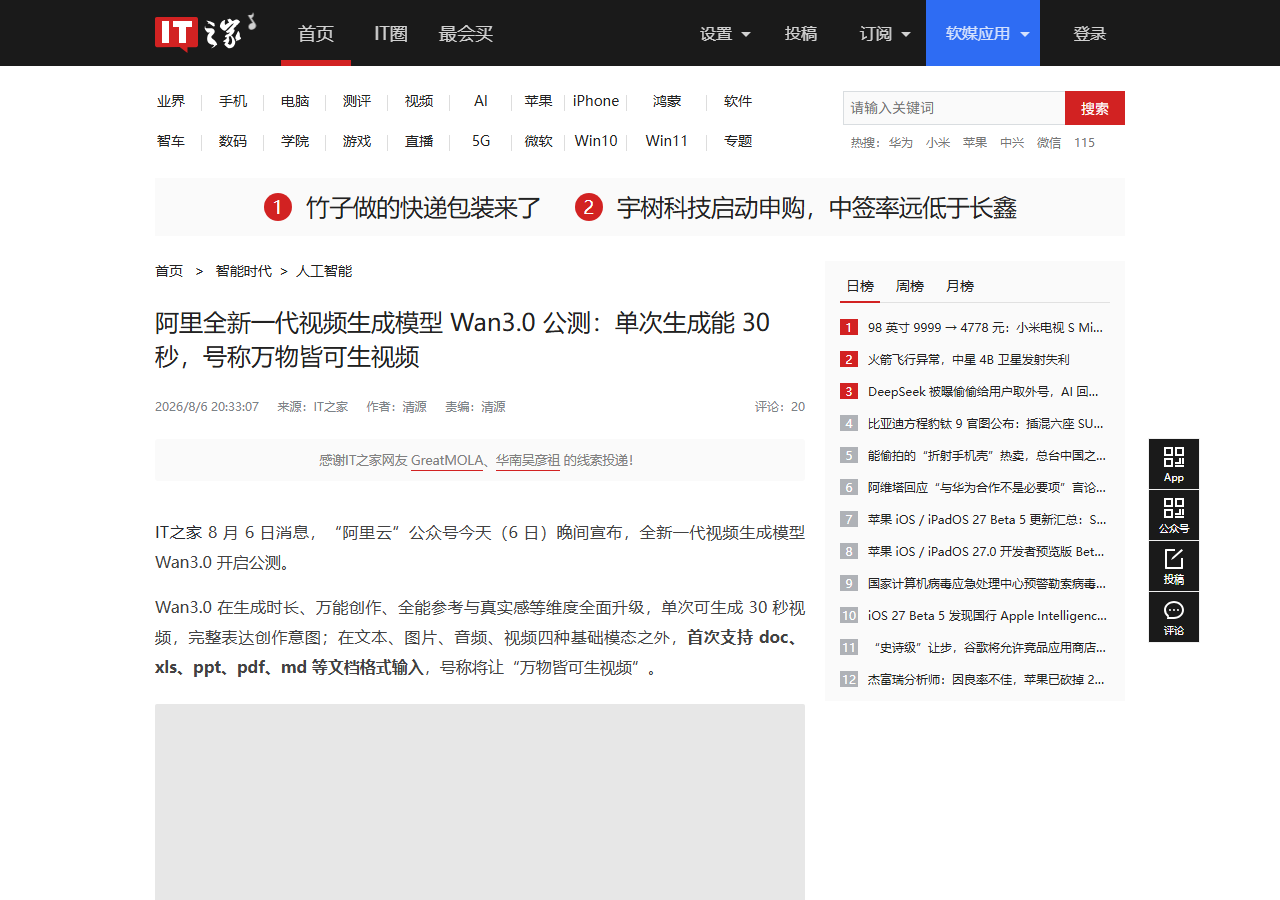
Task: Open the 苹果 category link
Action: 539,101
